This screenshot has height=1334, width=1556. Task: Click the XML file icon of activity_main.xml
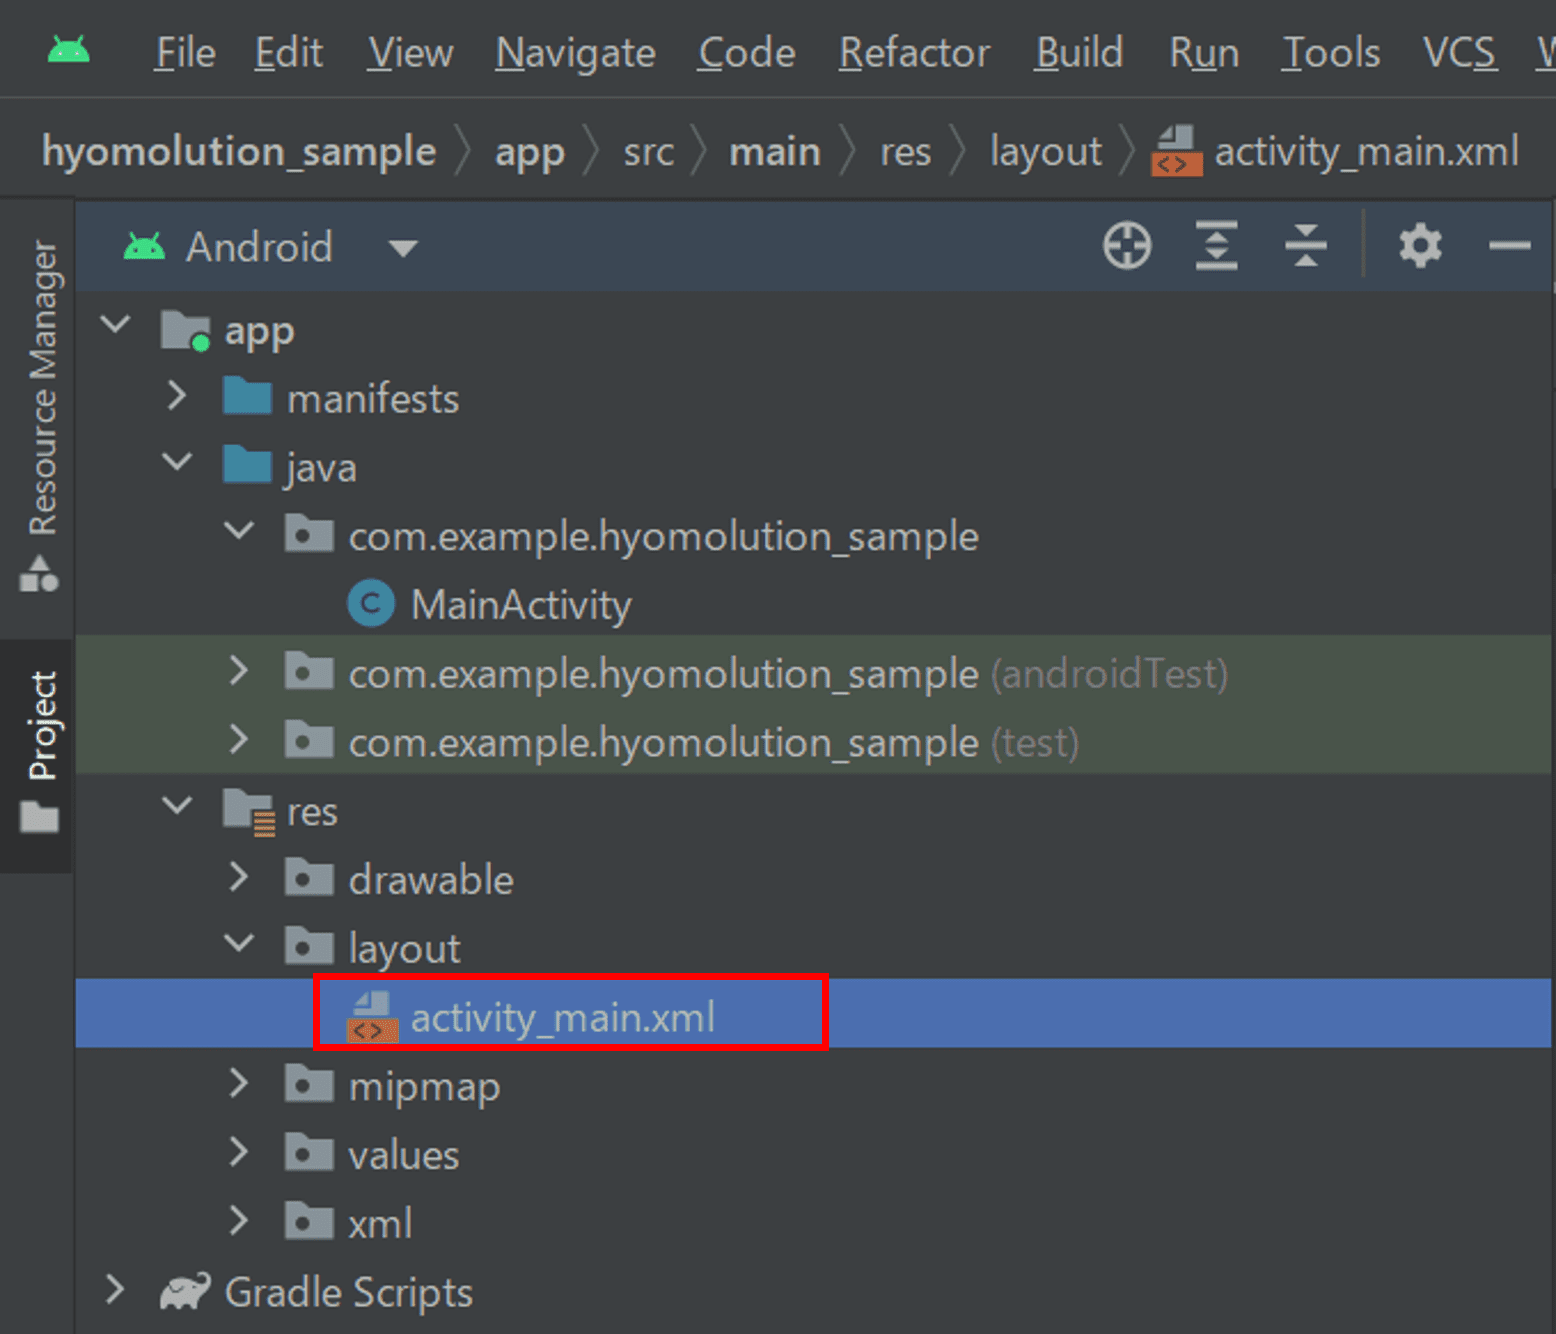pos(371,1015)
